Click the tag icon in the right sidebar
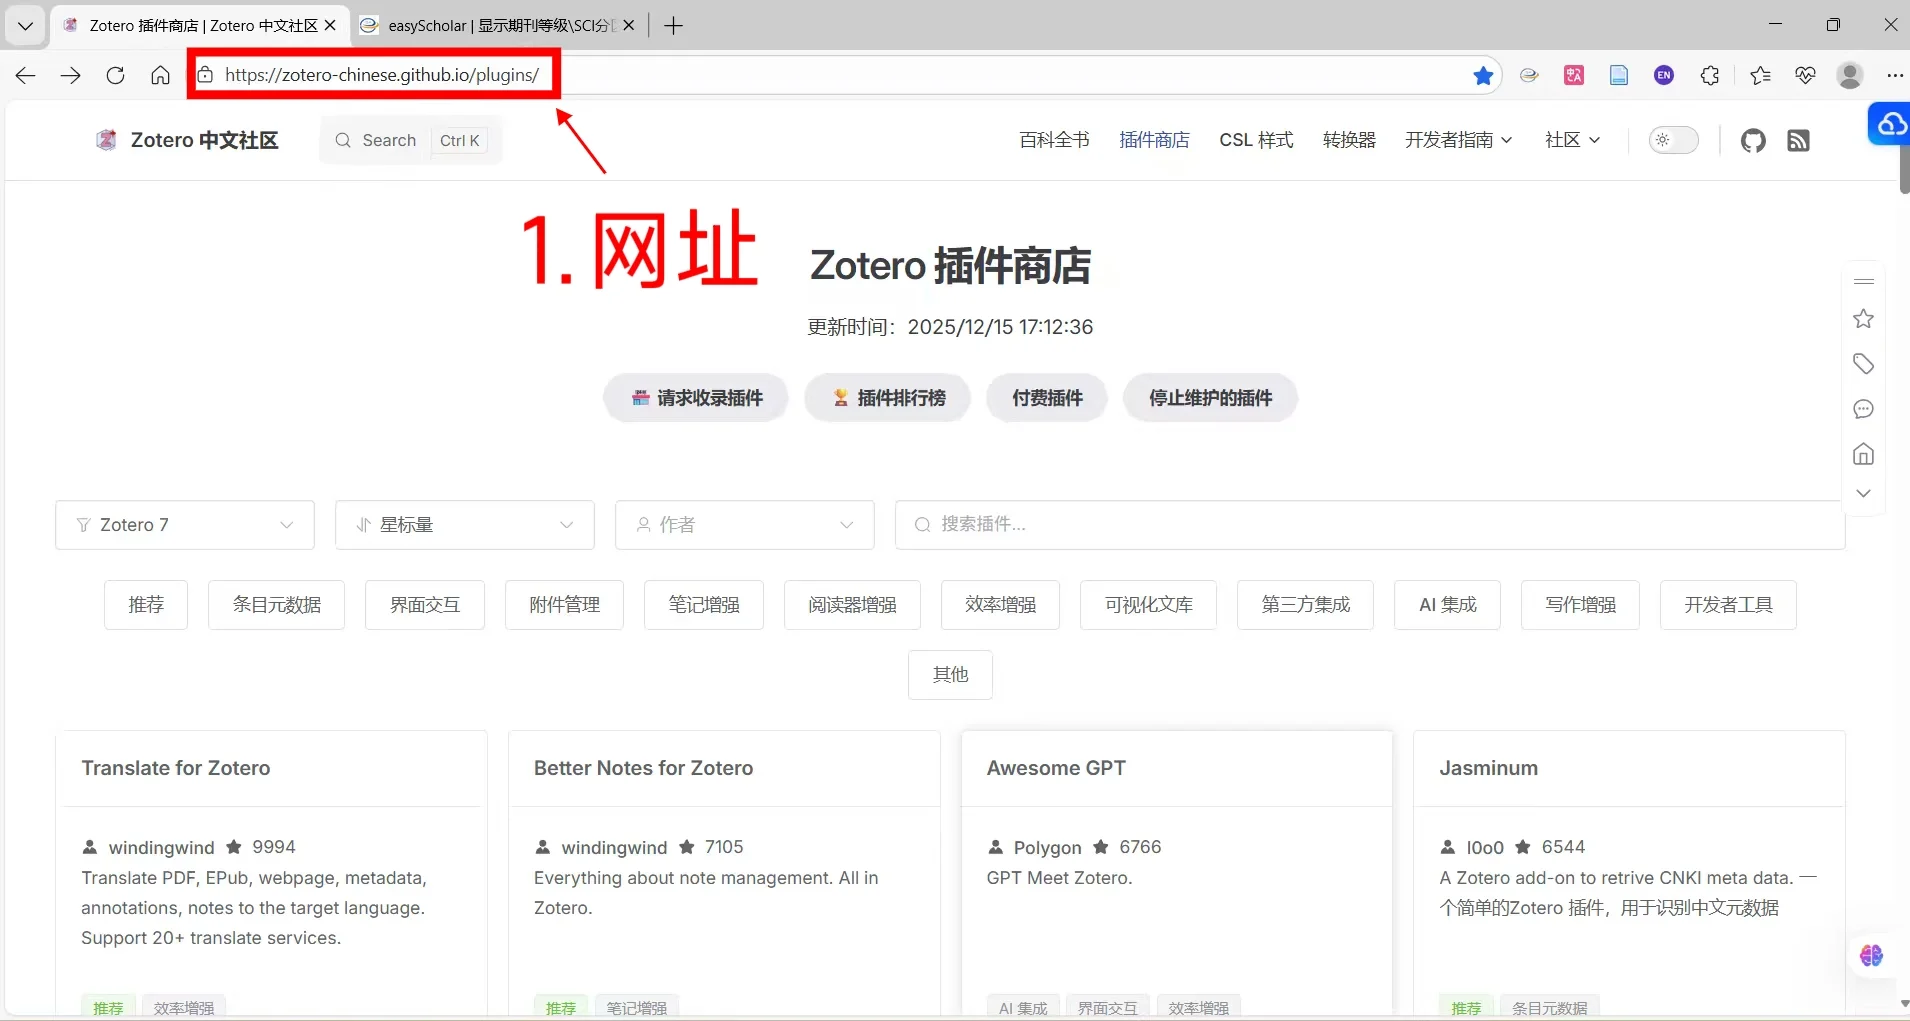This screenshot has width=1910, height=1021. pyautogui.click(x=1862, y=364)
